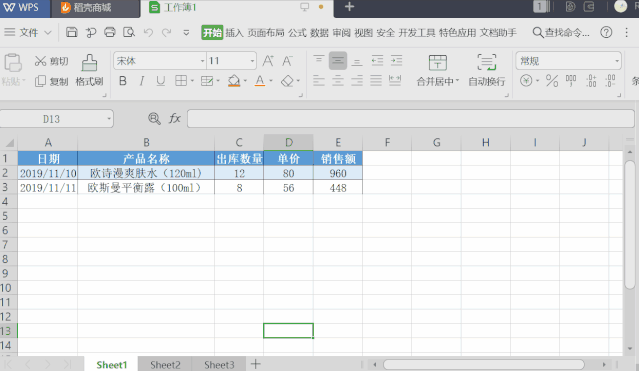Open a new document tab with plus

[x=349, y=7]
